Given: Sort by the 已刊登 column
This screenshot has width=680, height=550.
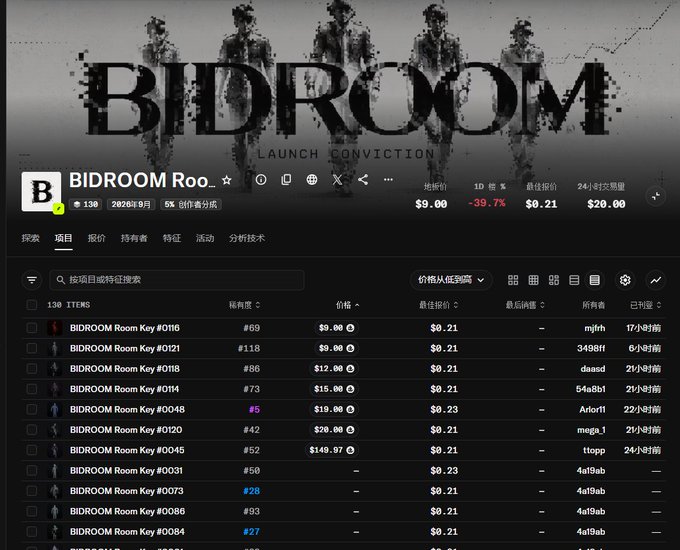Looking at the screenshot, I should tap(646, 305).
